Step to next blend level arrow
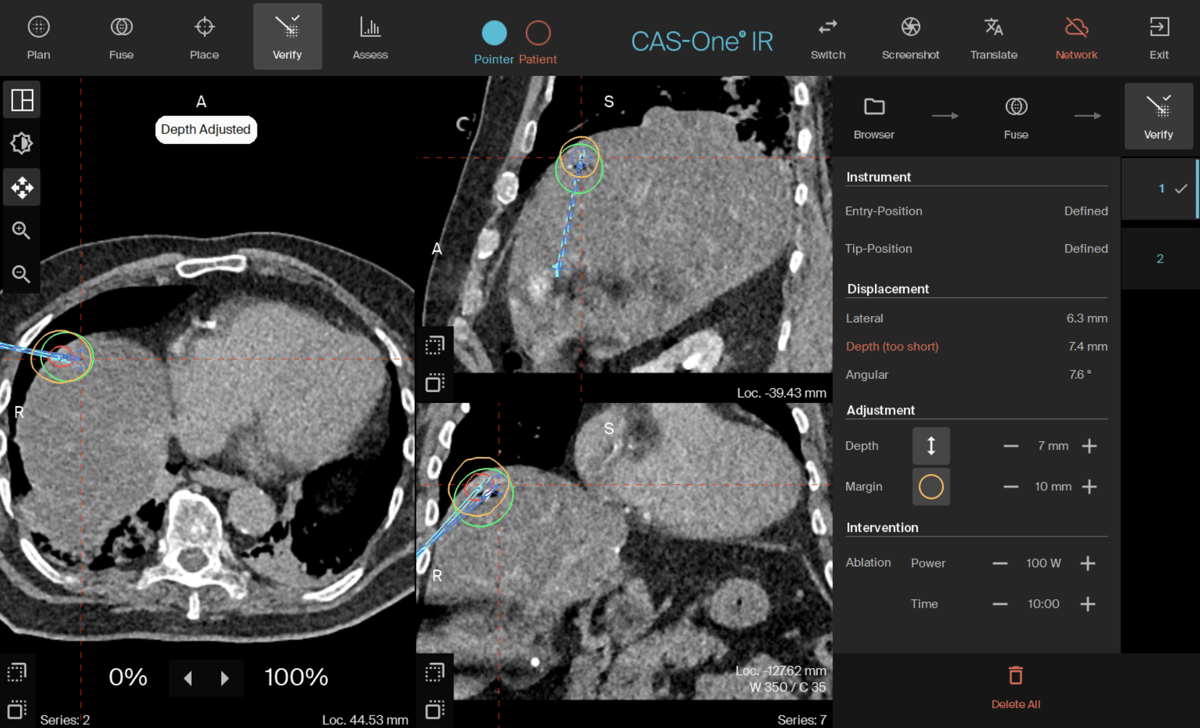 (x=224, y=679)
